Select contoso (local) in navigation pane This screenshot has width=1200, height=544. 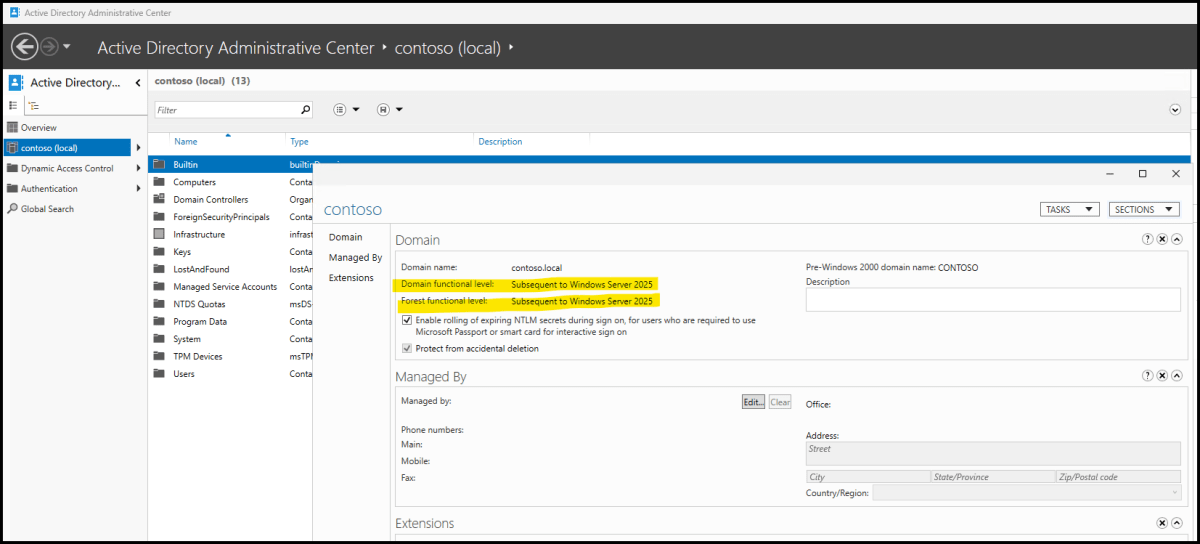67,148
